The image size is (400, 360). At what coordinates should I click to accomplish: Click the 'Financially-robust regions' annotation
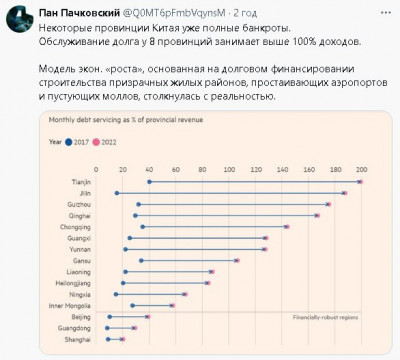(325, 317)
